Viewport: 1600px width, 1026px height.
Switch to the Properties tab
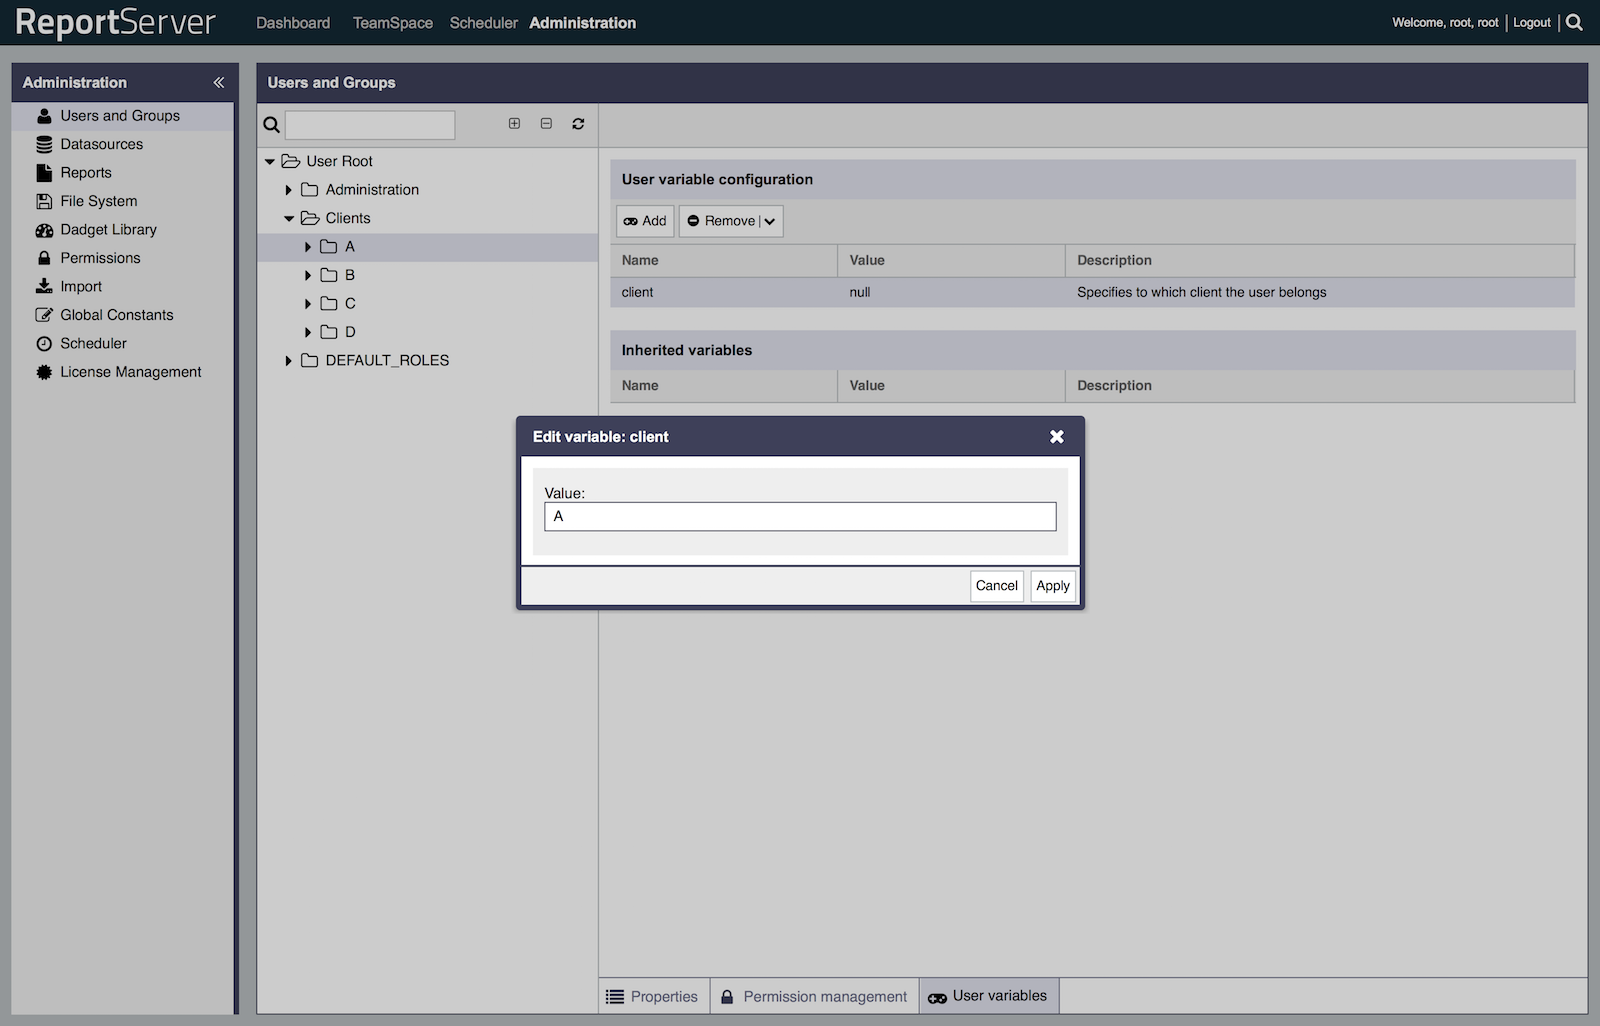click(654, 997)
